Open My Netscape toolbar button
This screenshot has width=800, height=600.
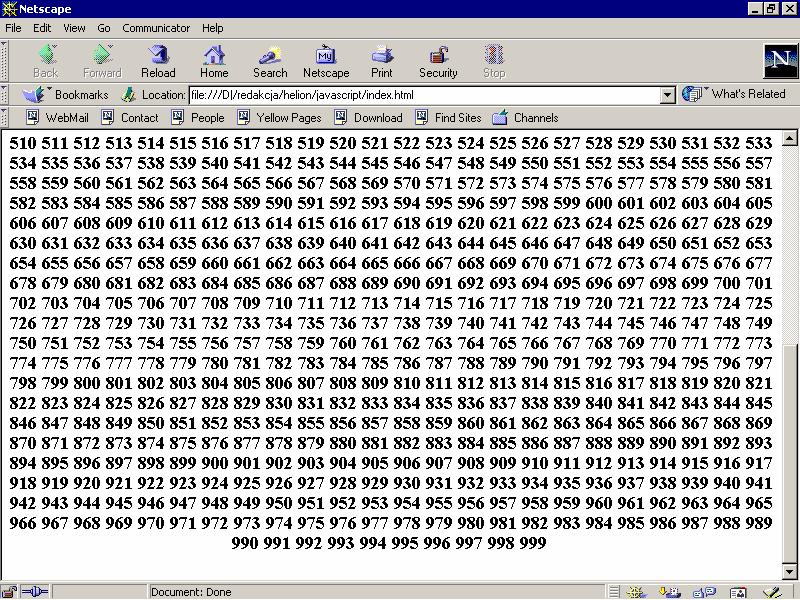point(326,61)
